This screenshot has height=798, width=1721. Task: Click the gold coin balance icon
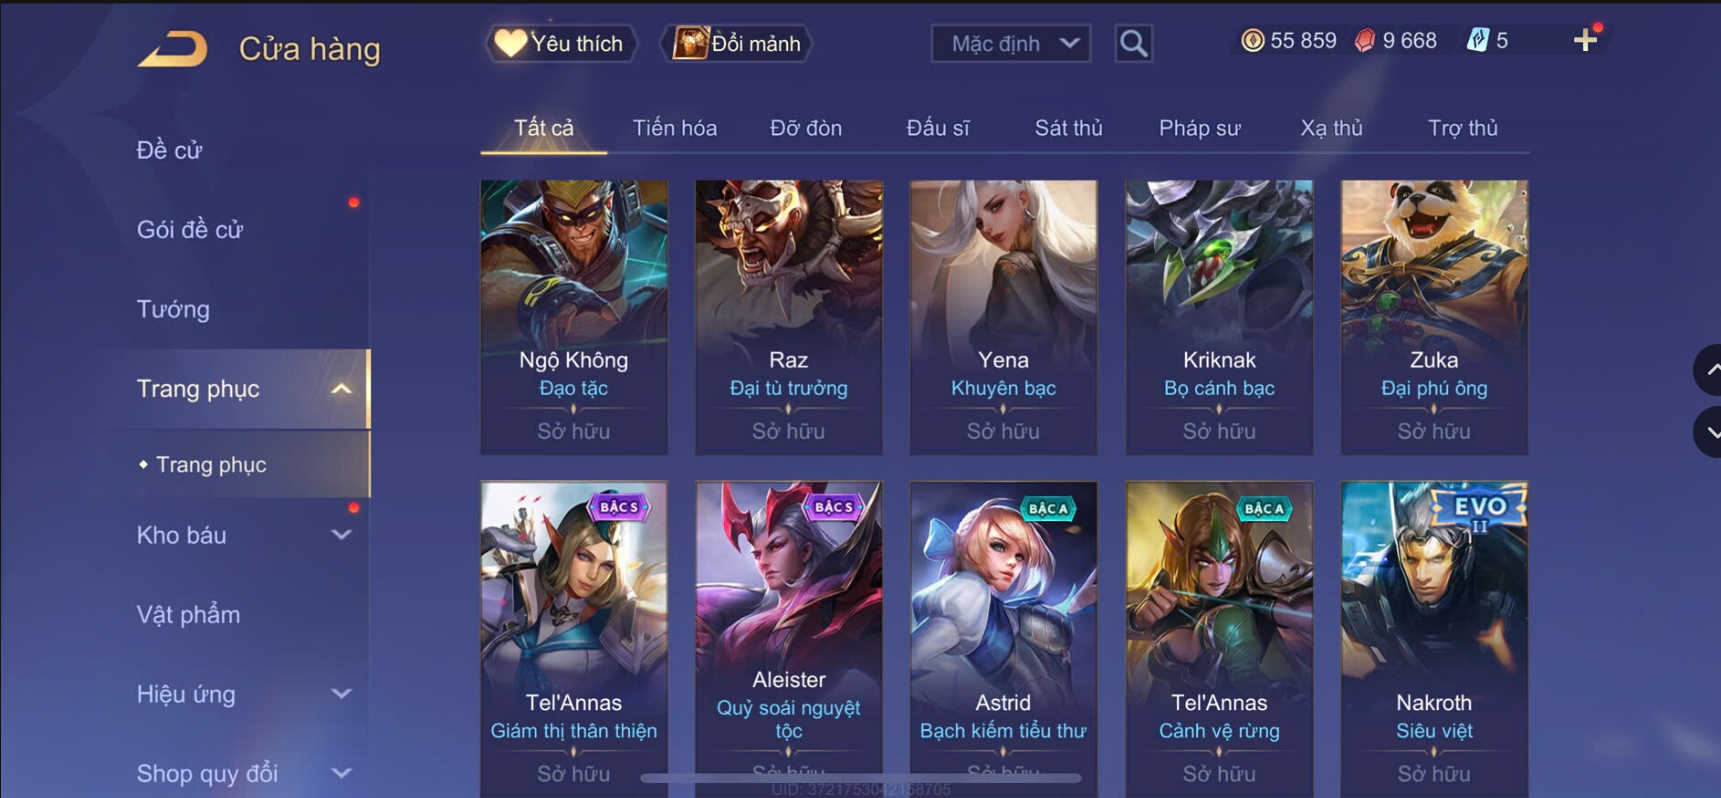tap(1252, 40)
